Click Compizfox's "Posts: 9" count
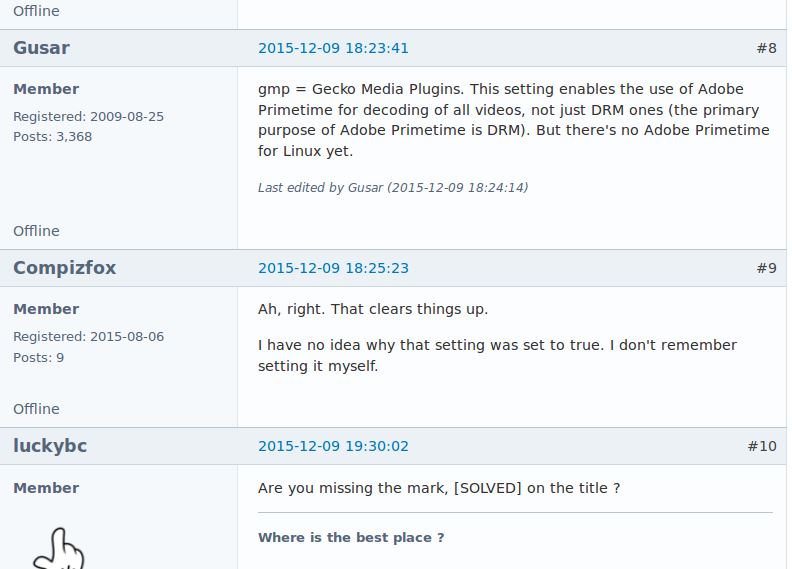 click(x=38, y=358)
